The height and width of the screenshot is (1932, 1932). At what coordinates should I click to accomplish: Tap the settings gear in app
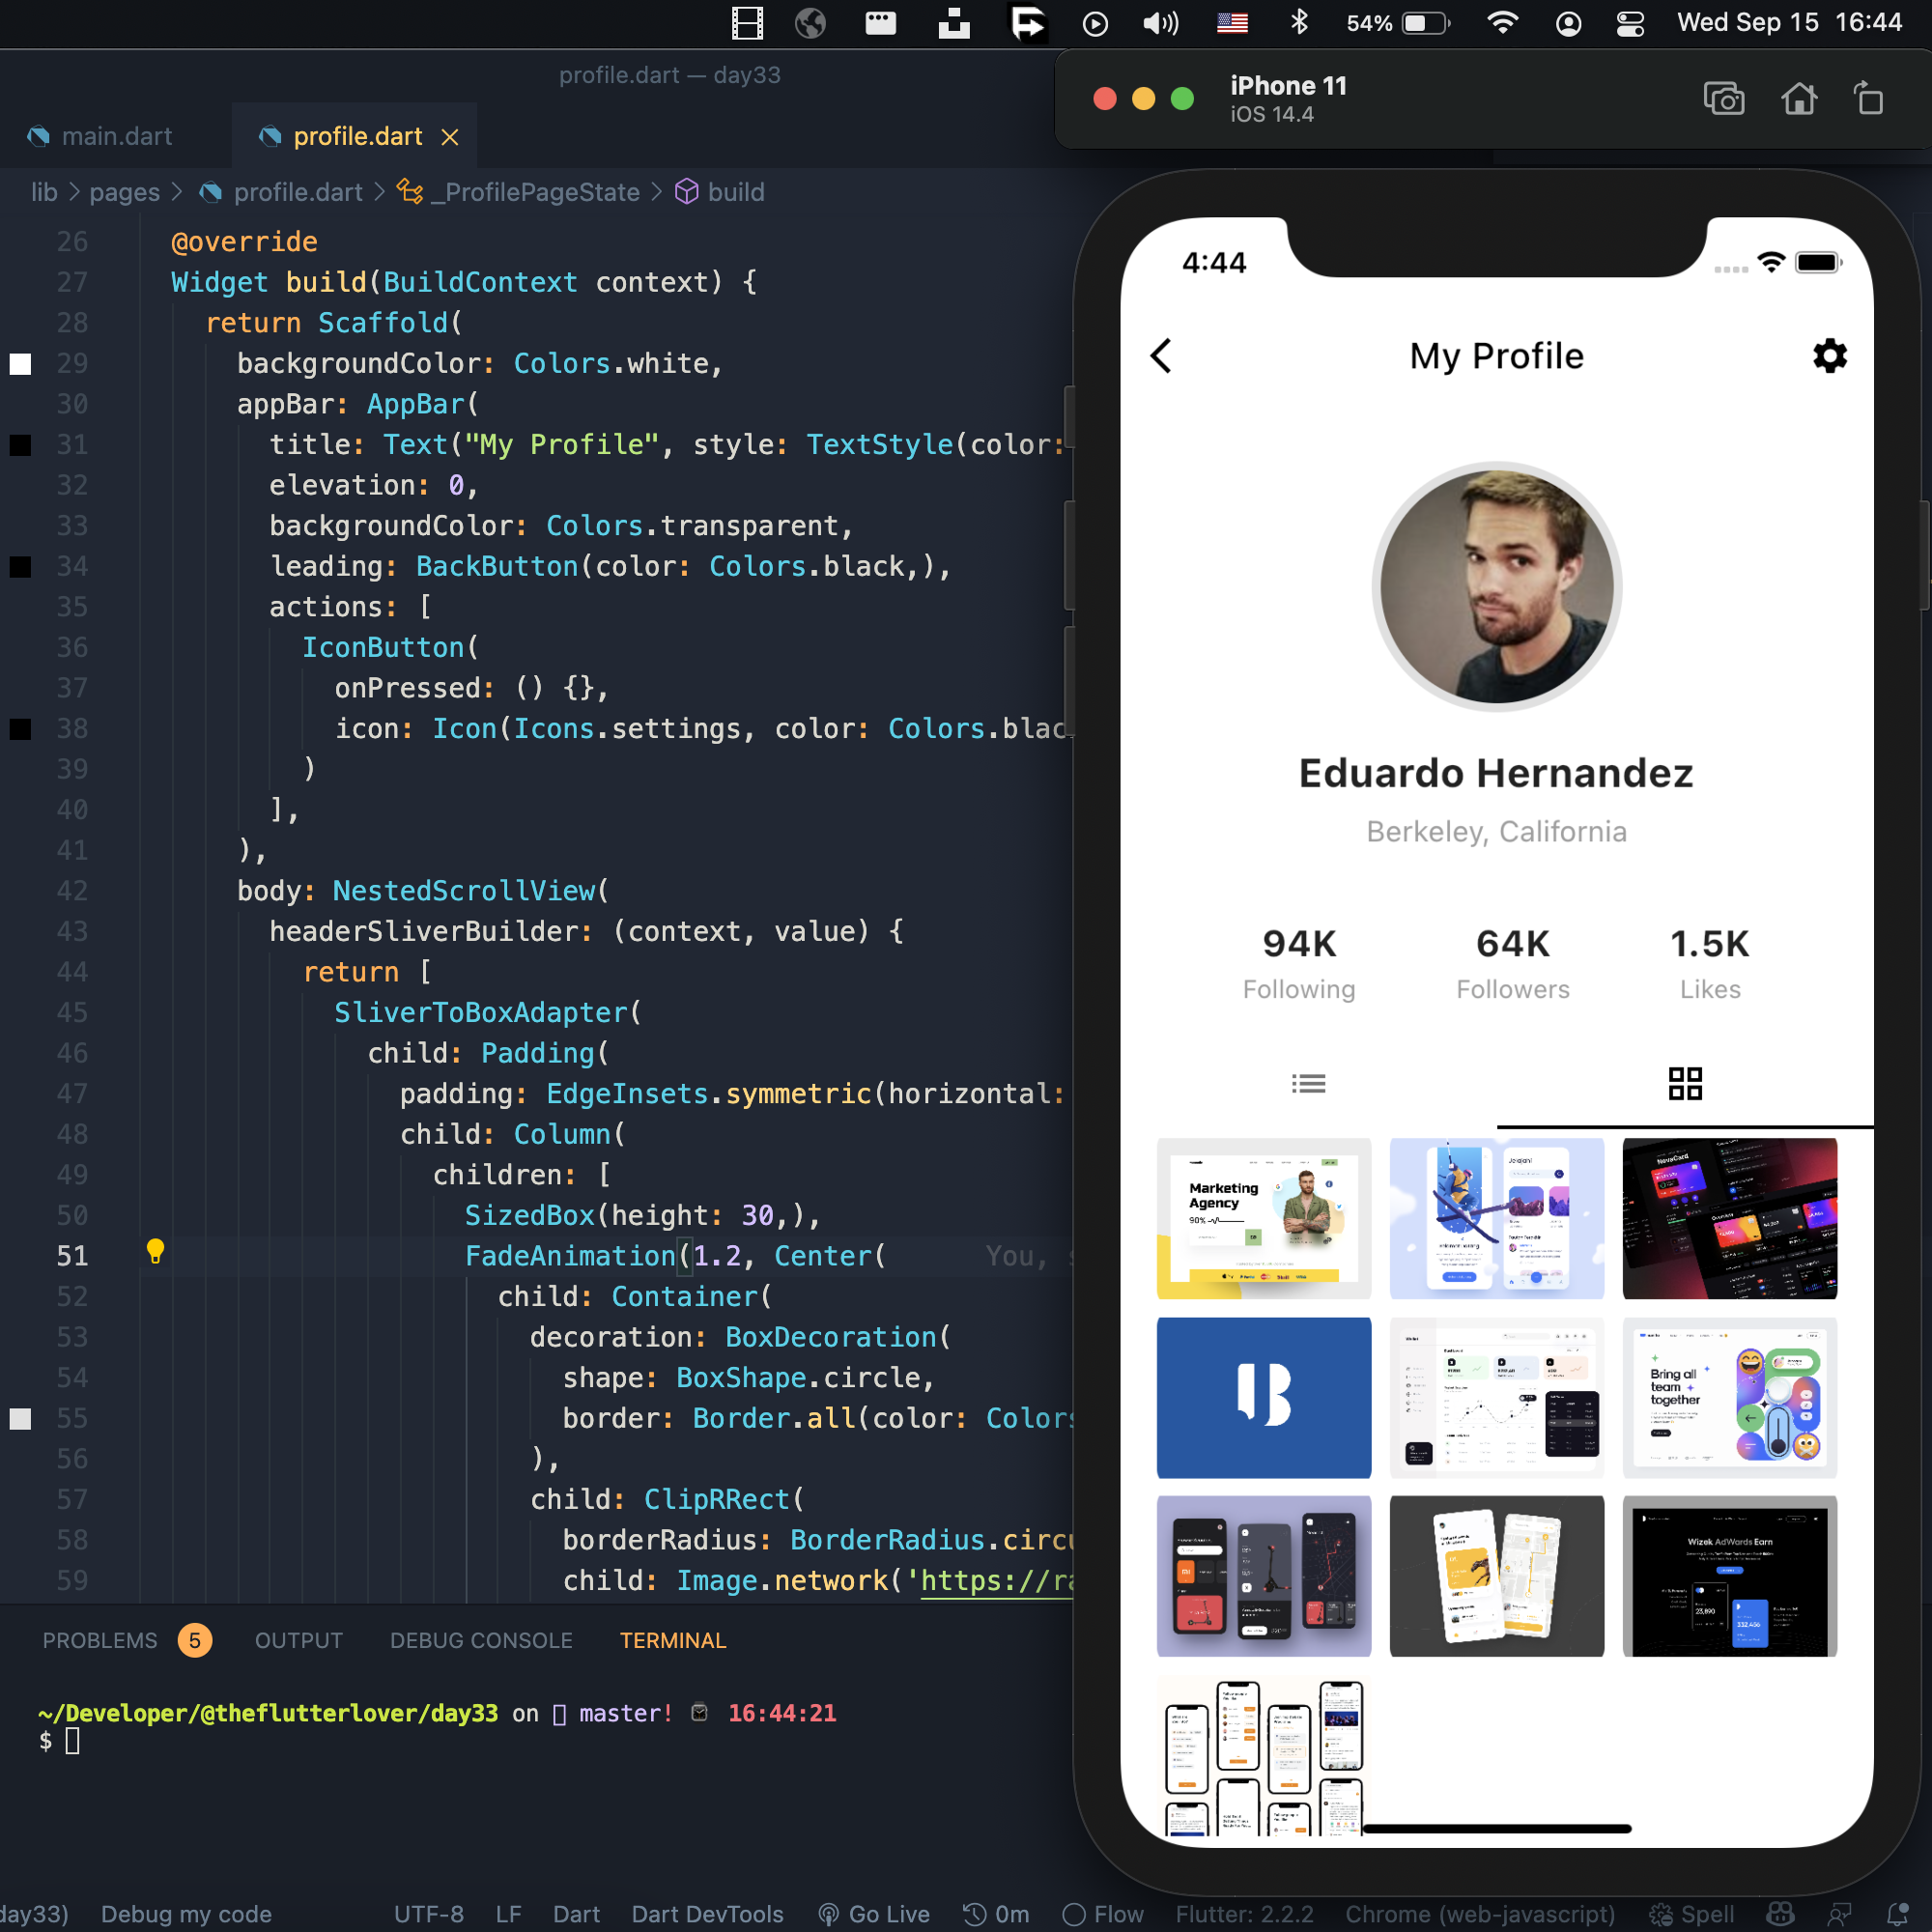coord(1829,356)
